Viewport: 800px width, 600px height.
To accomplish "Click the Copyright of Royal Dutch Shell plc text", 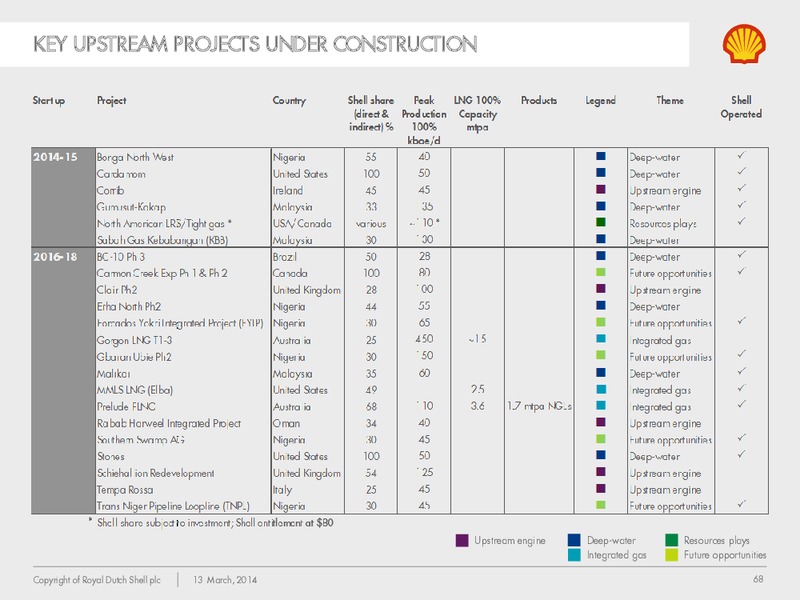I will (97, 580).
